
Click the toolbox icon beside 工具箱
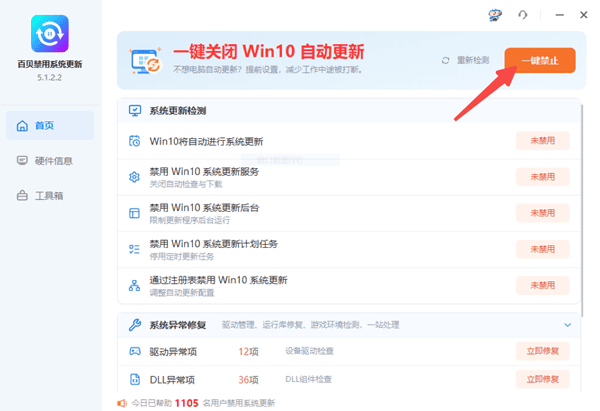tap(22, 195)
